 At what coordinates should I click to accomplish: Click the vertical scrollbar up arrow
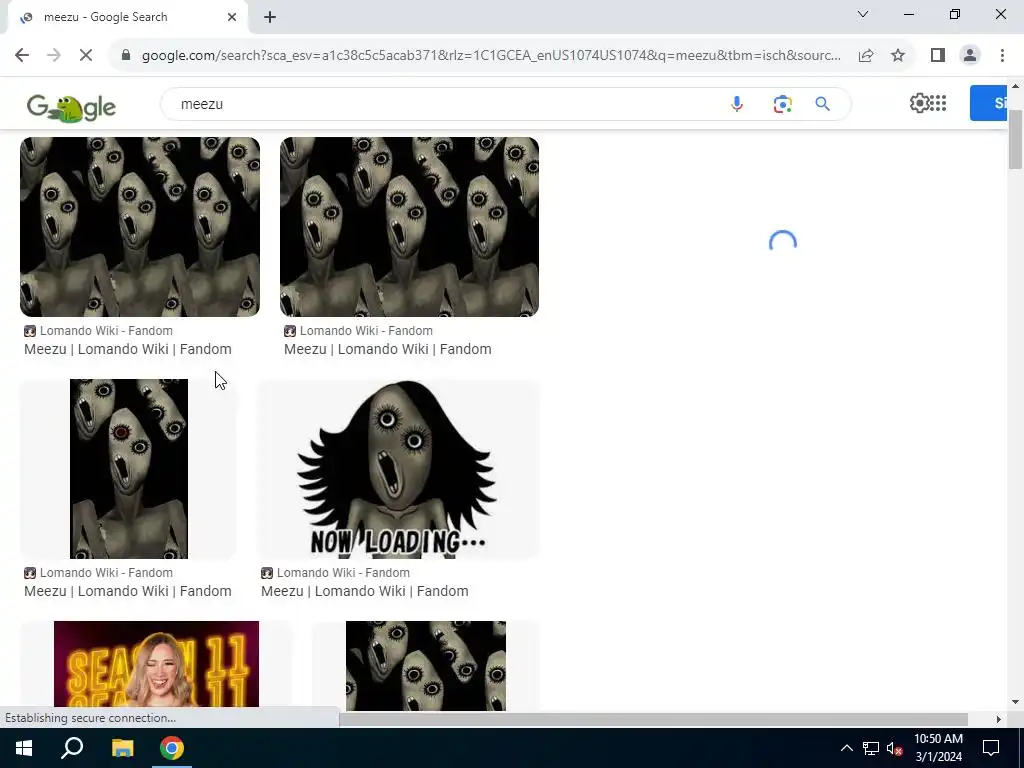[x=1016, y=86]
